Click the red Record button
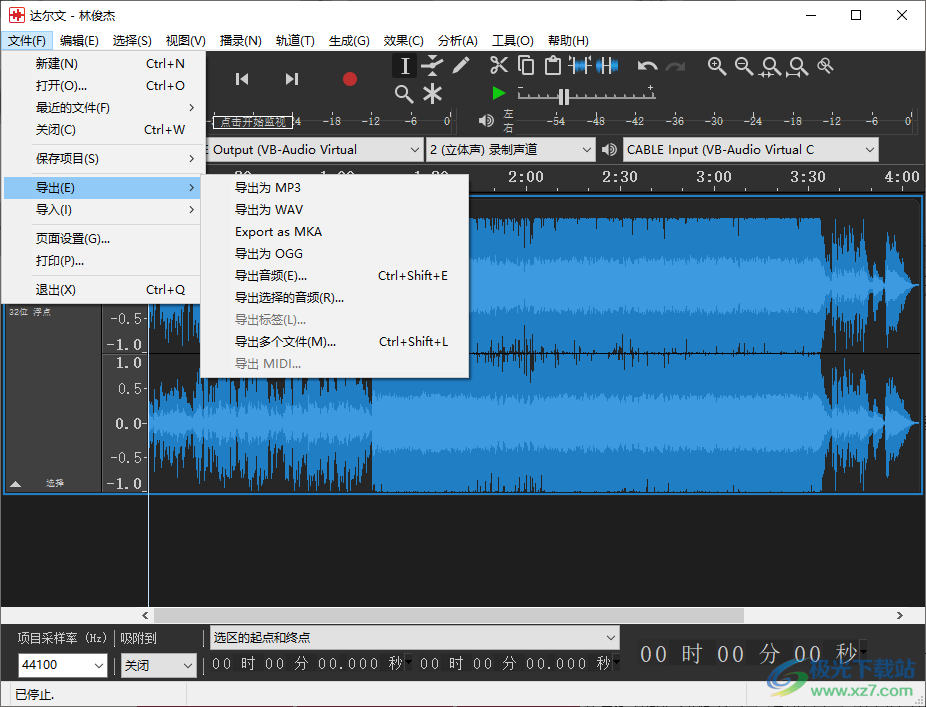926x707 pixels. click(349, 79)
